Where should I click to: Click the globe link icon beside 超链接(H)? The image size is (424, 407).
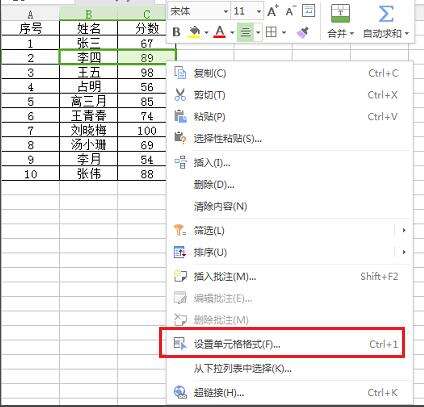[180, 392]
